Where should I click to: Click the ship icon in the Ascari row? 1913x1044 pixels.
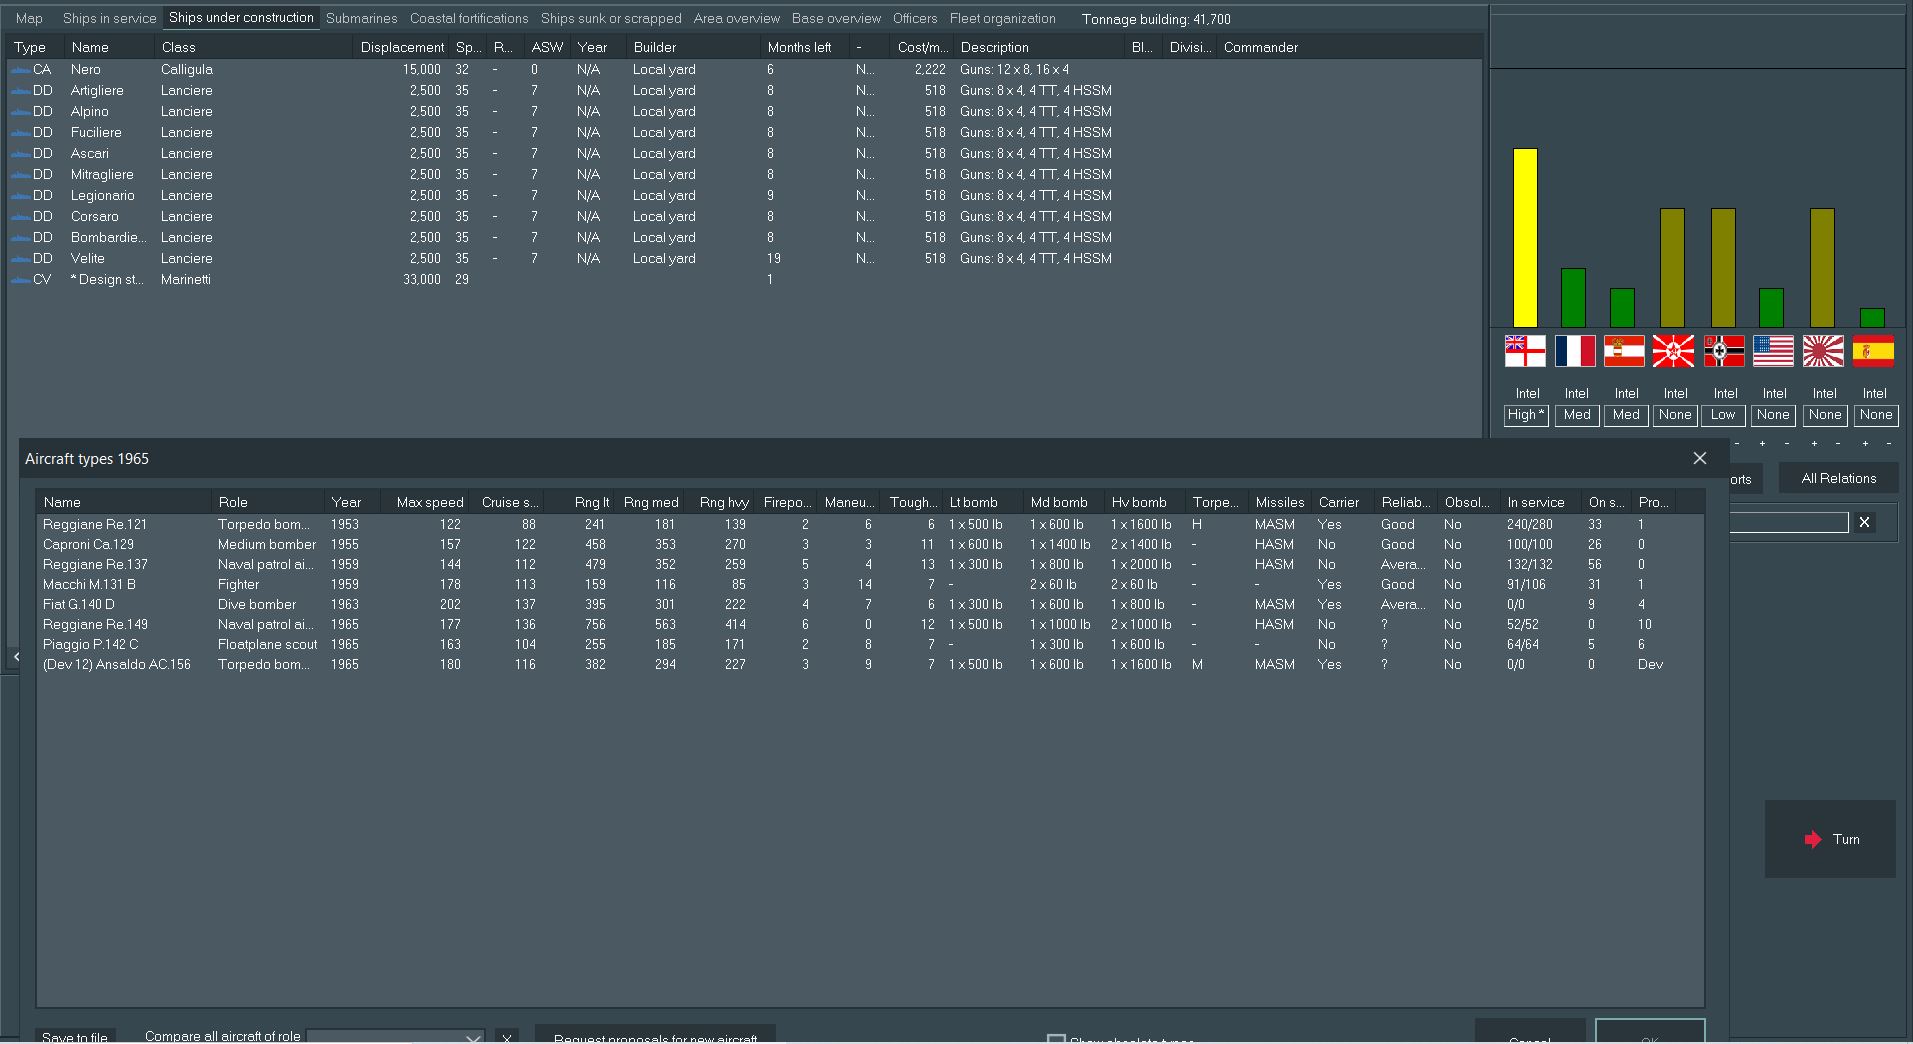[20, 154]
